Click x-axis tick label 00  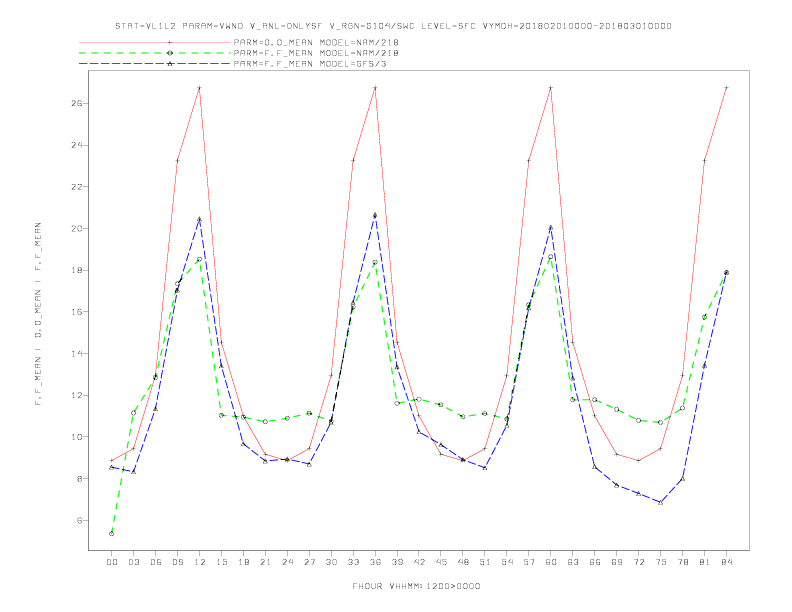112,562
